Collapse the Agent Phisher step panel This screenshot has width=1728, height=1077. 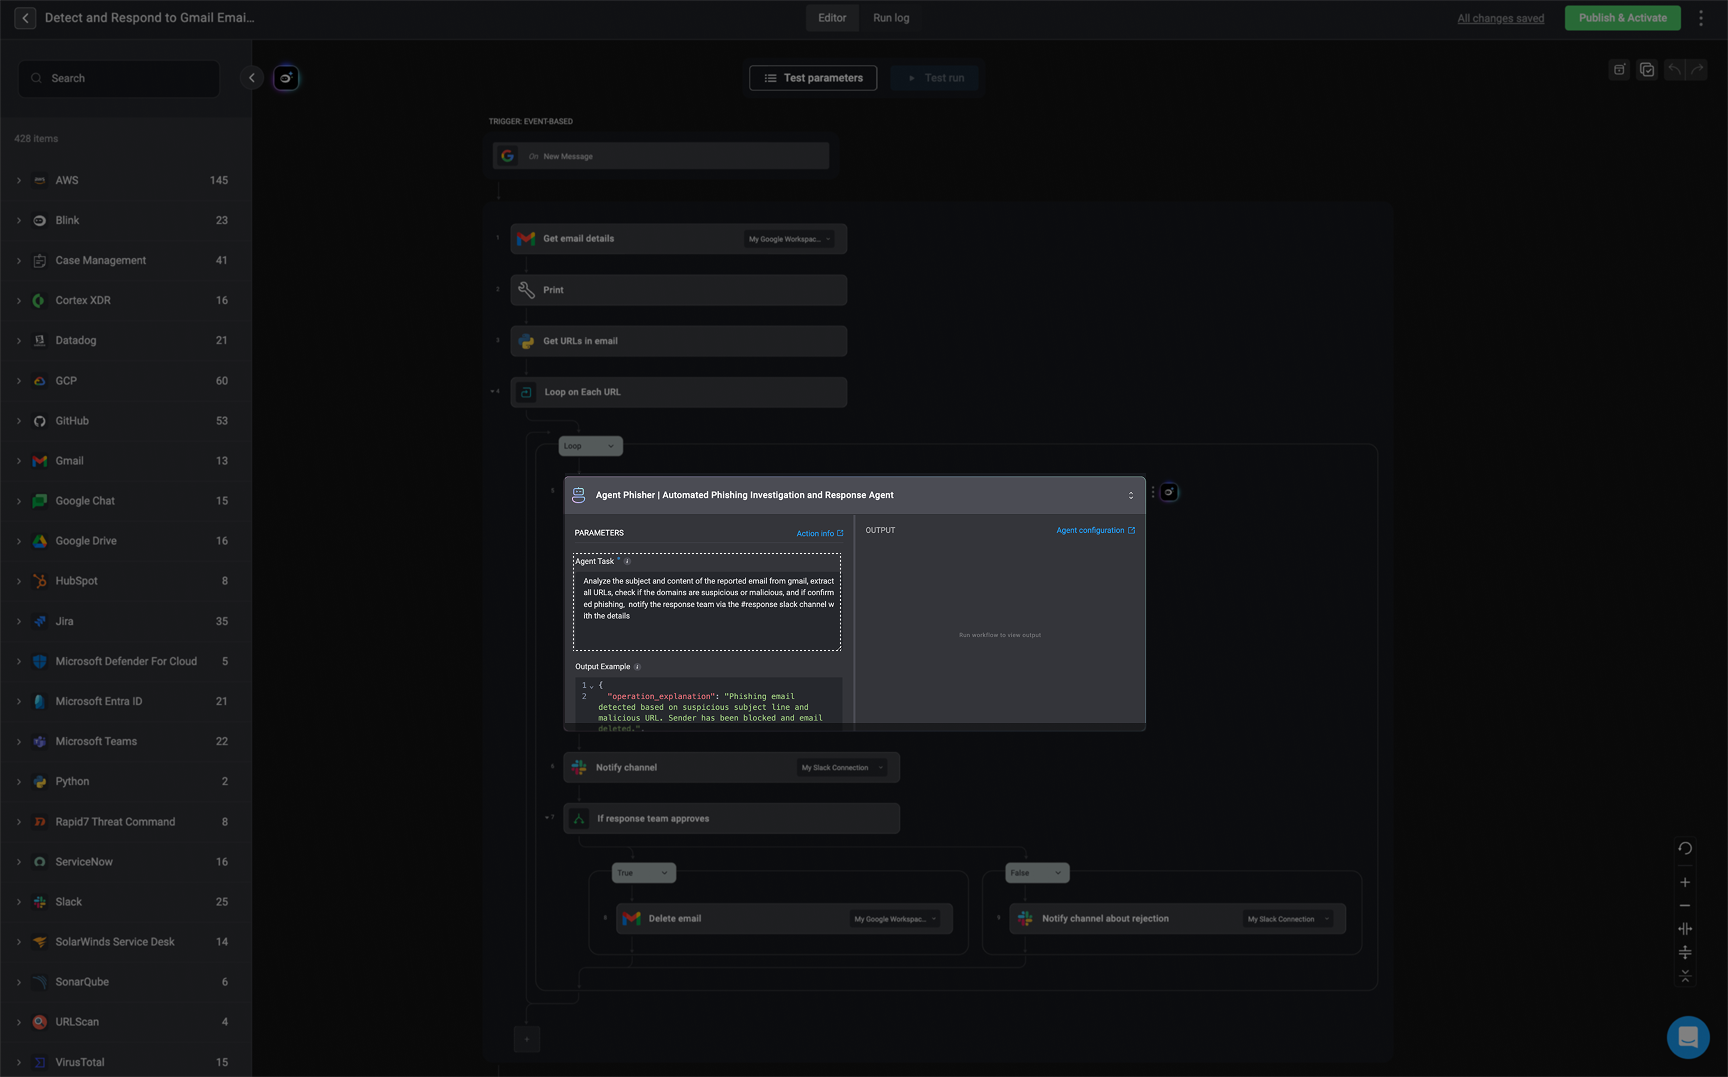tap(1131, 495)
